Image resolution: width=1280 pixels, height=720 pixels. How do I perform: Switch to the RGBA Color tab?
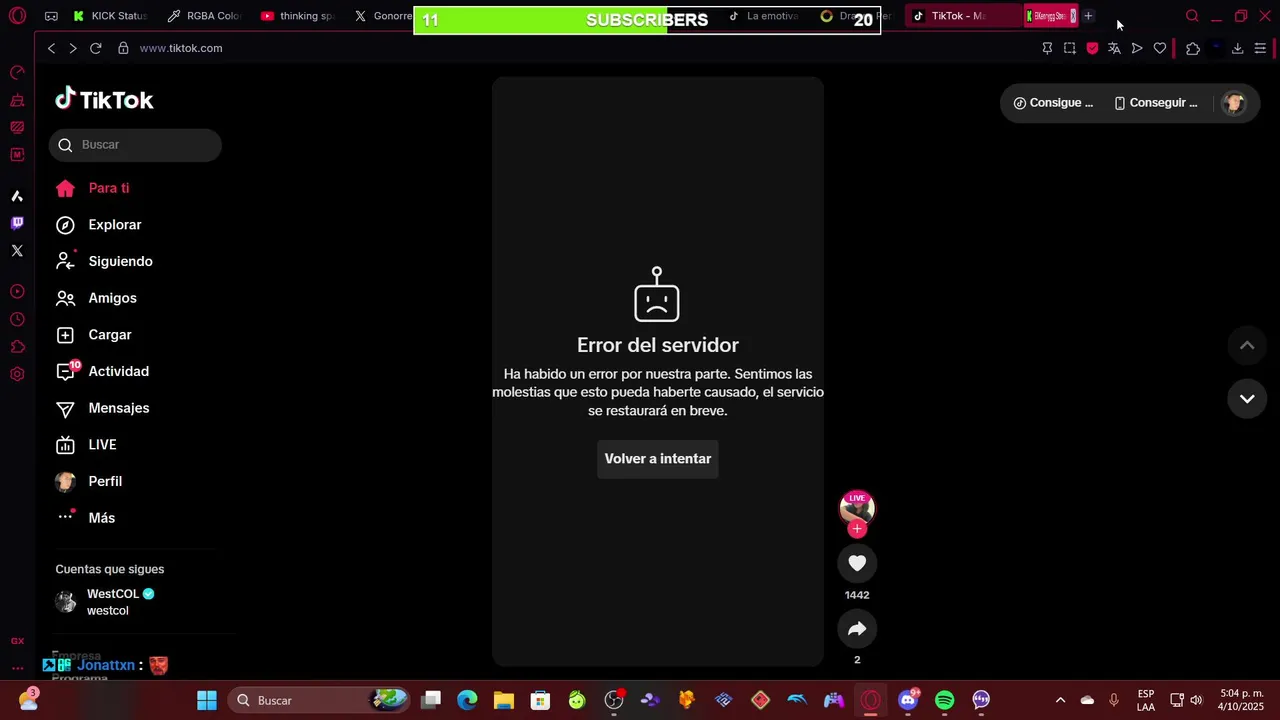click(x=204, y=16)
